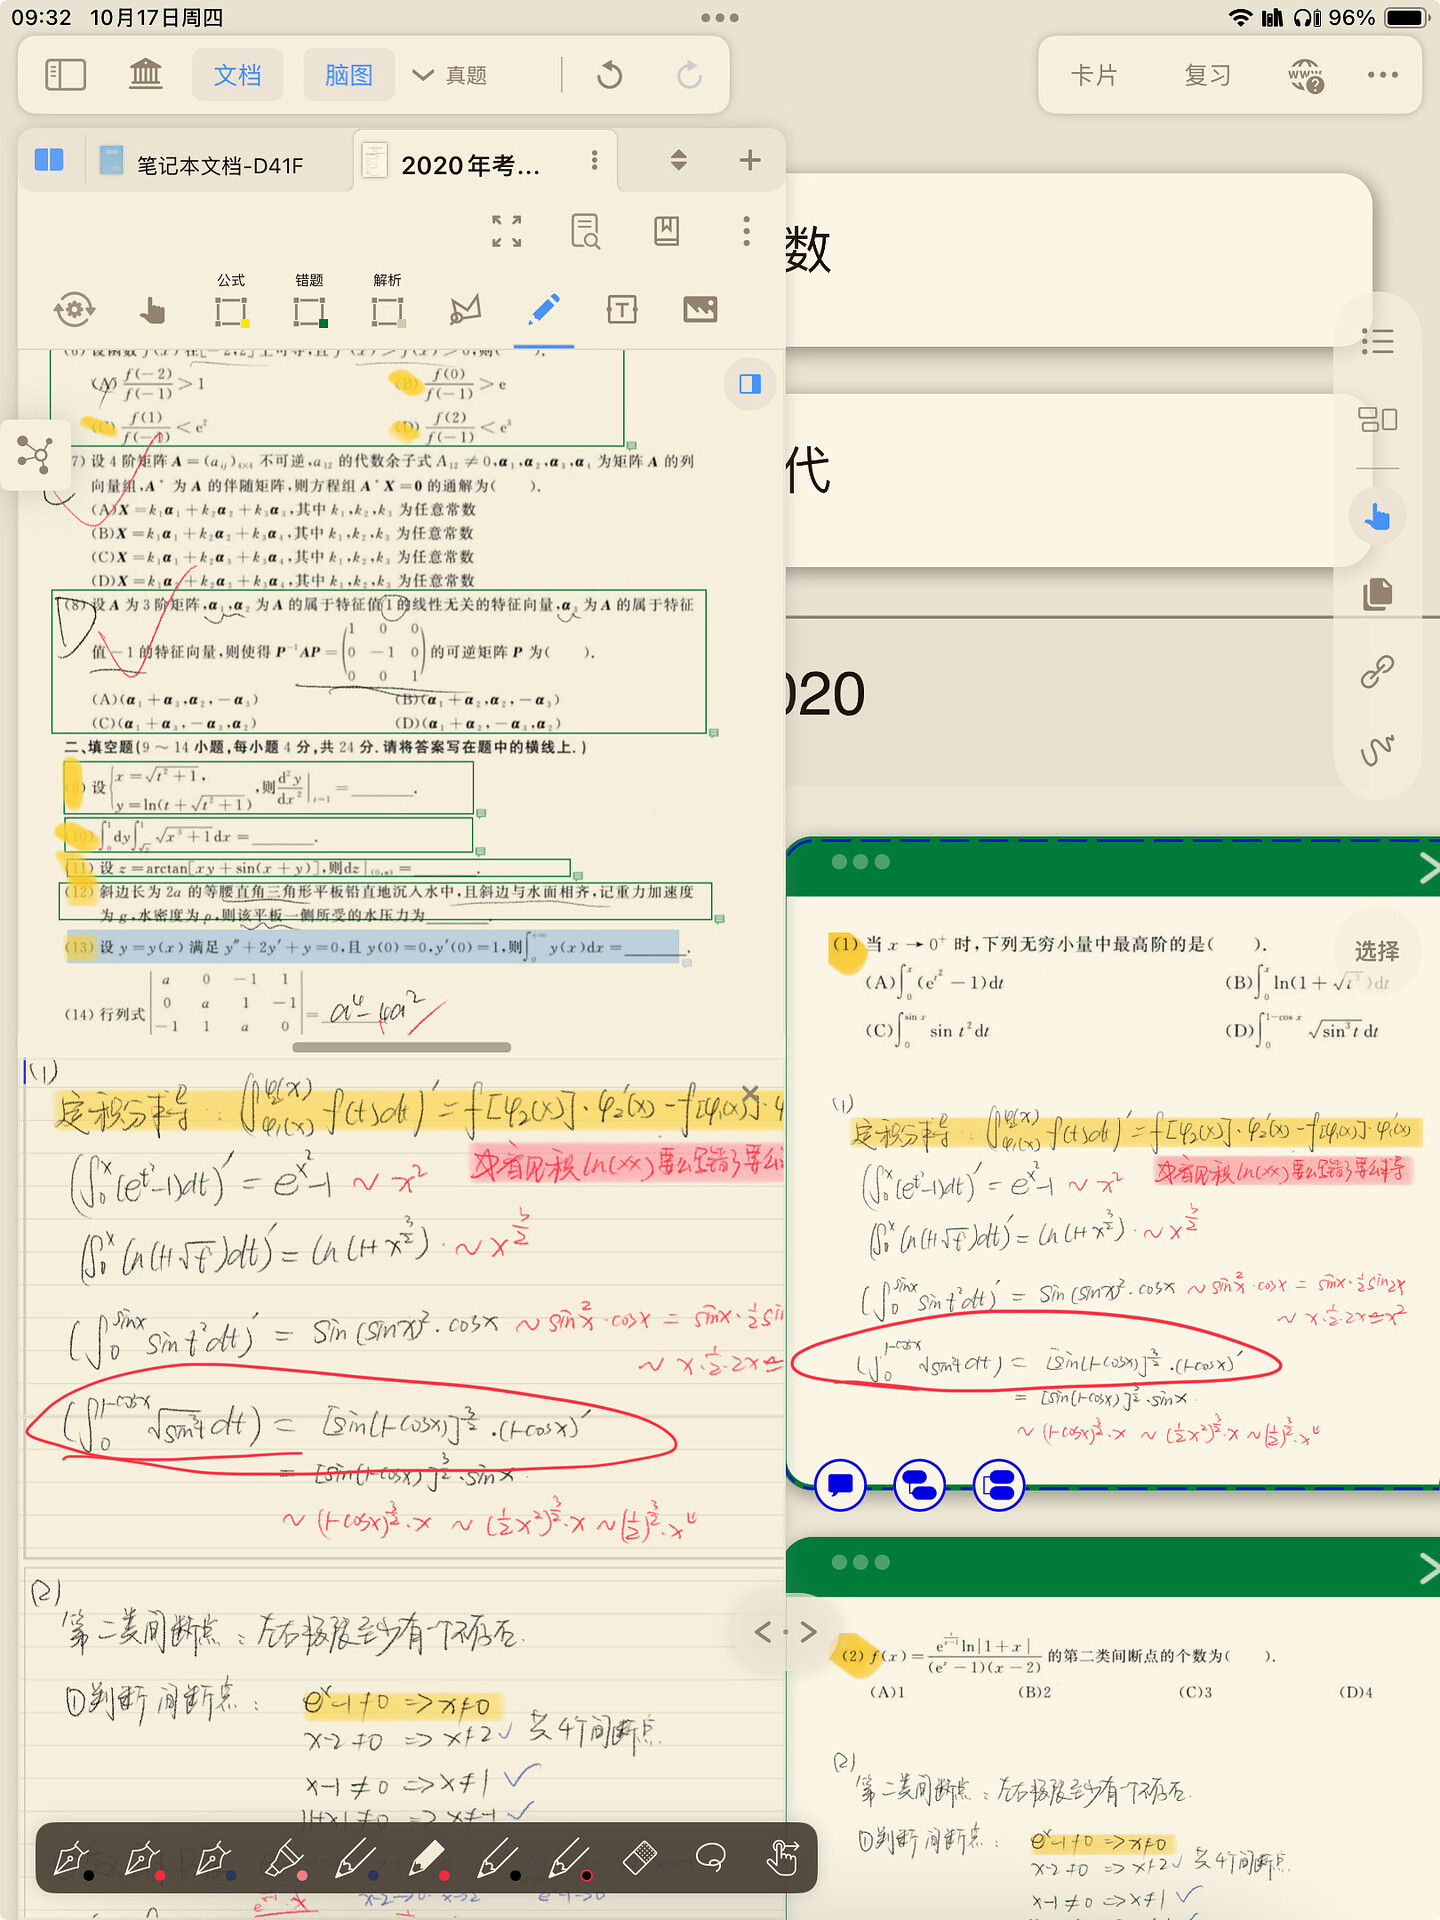1440x1920 pixels.
Task: Open the 真题 notebook dropdown
Action: (x=450, y=75)
